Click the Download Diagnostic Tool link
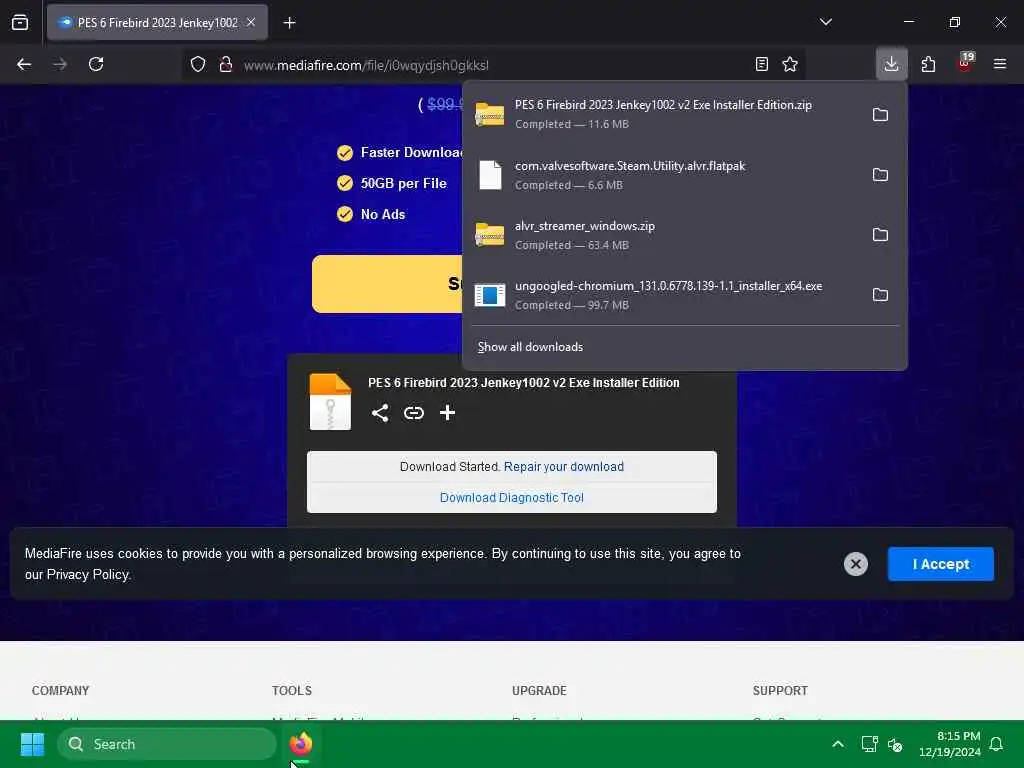 coord(511,498)
